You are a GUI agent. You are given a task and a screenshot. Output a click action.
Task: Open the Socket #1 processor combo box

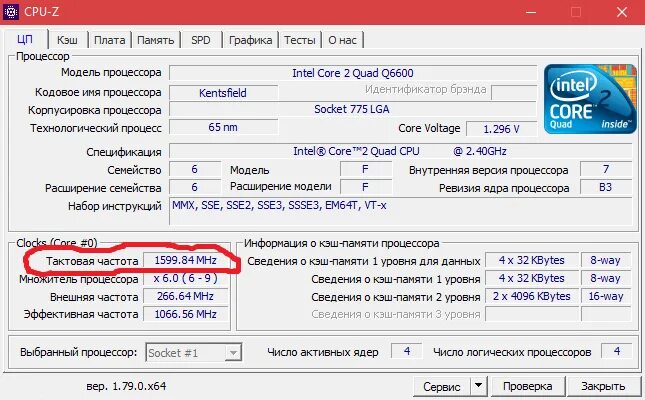point(193,353)
